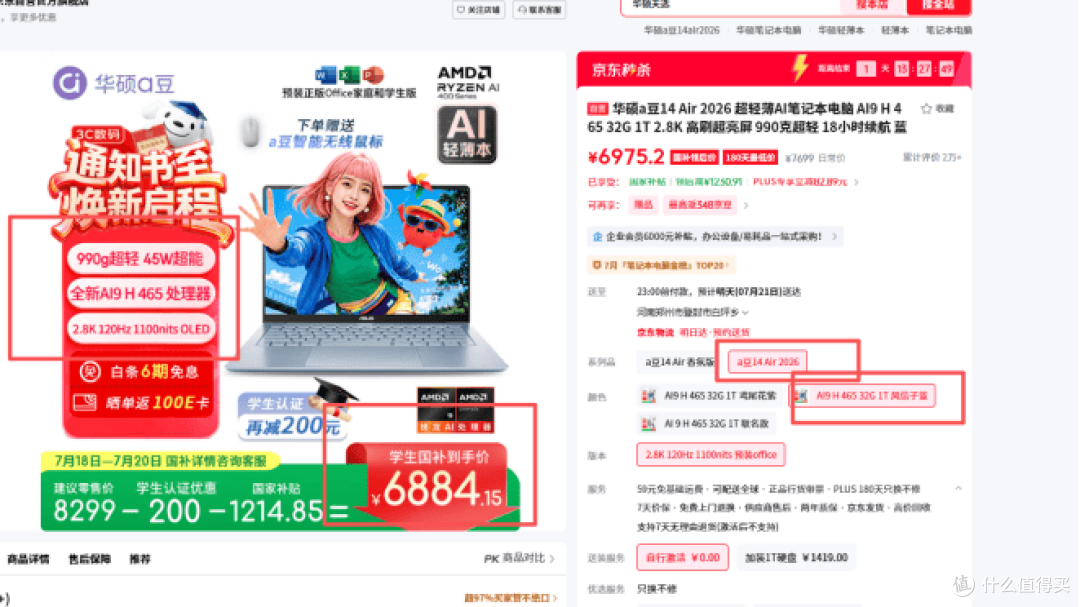Click the student 国补到手价 6884.15 price badge

[x=437, y=484]
